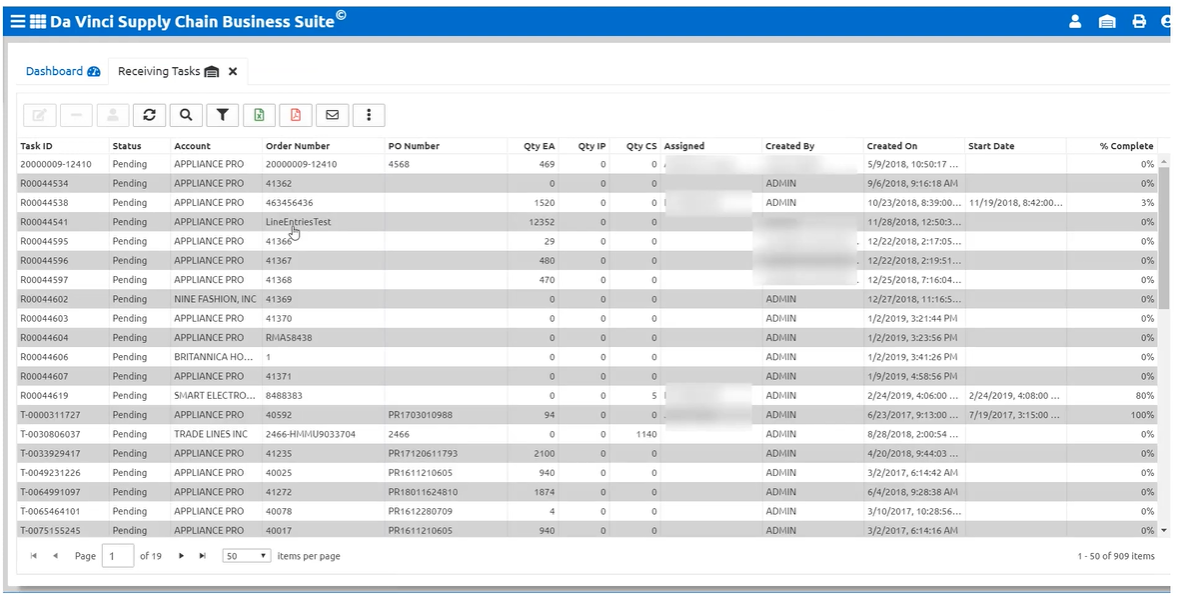Screen dimensions: 1177x598
Task: Click the page number input field
Action: coord(117,556)
